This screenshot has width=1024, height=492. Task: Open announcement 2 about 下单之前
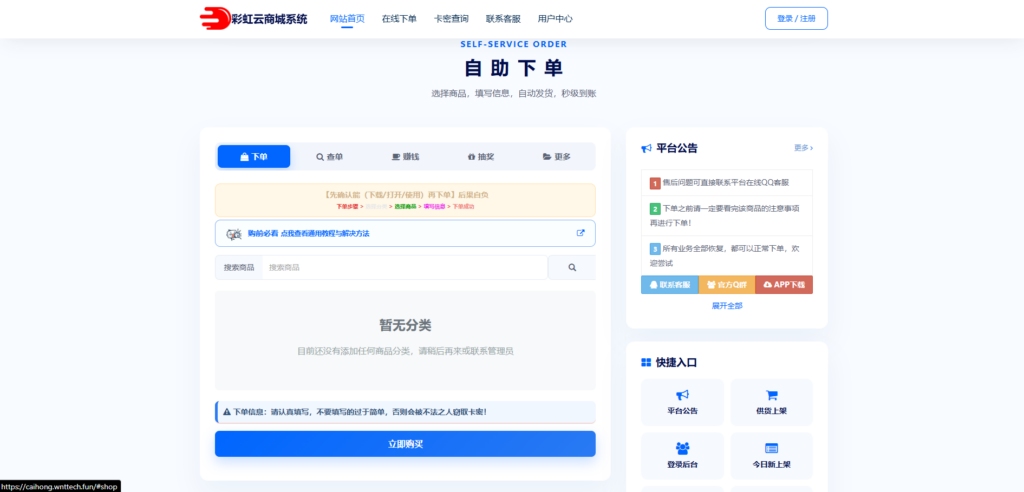[x=727, y=216]
